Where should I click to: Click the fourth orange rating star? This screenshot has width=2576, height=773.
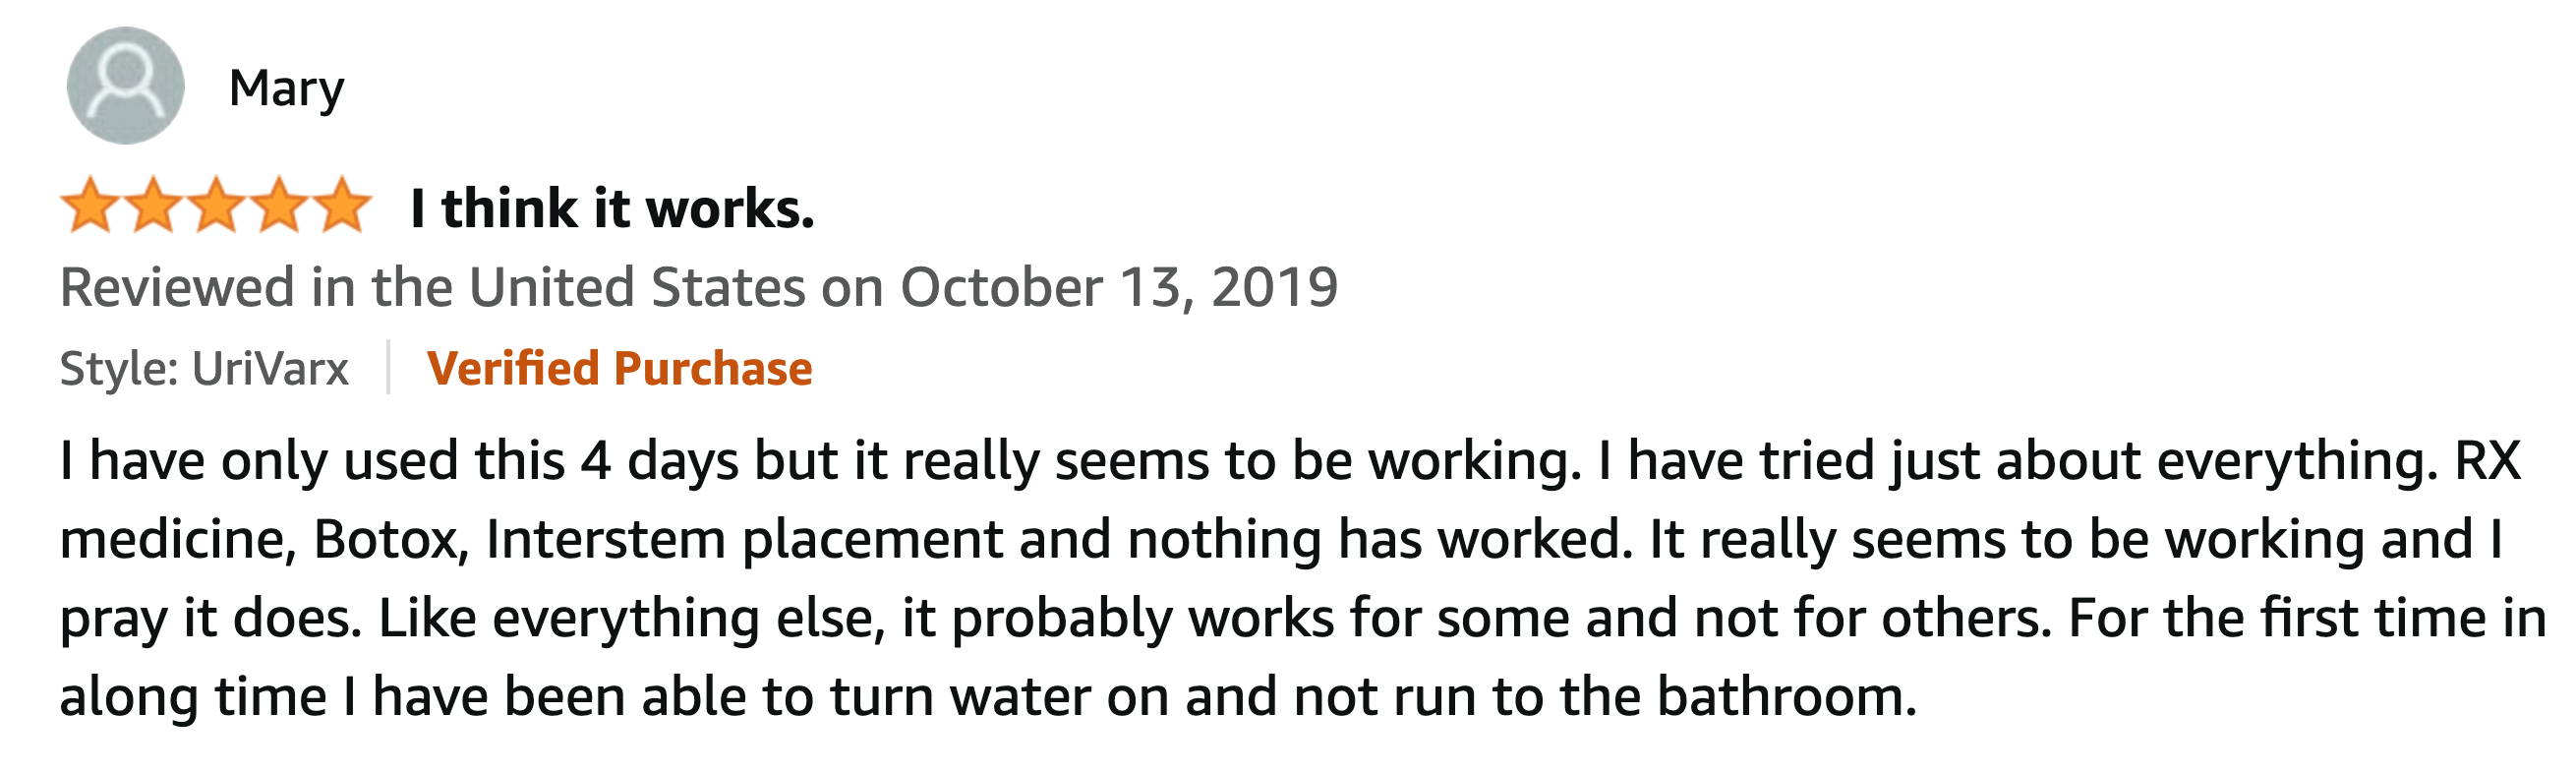tap(279, 205)
